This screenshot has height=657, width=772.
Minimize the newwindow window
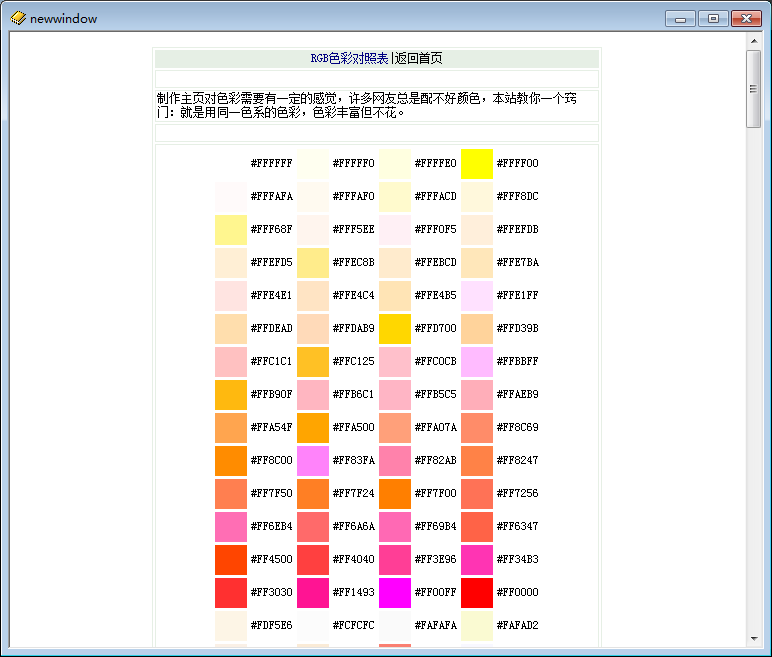point(681,18)
